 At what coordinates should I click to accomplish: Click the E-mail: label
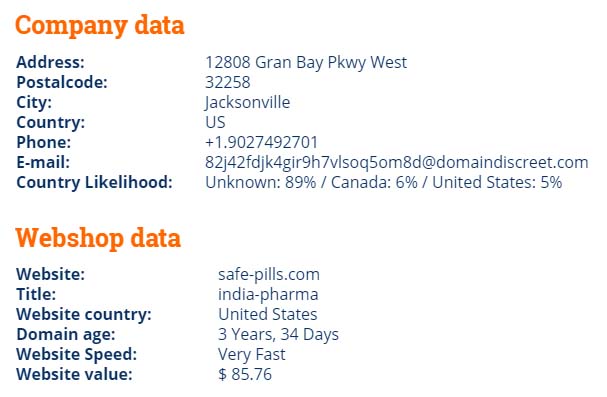tap(43, 163)
